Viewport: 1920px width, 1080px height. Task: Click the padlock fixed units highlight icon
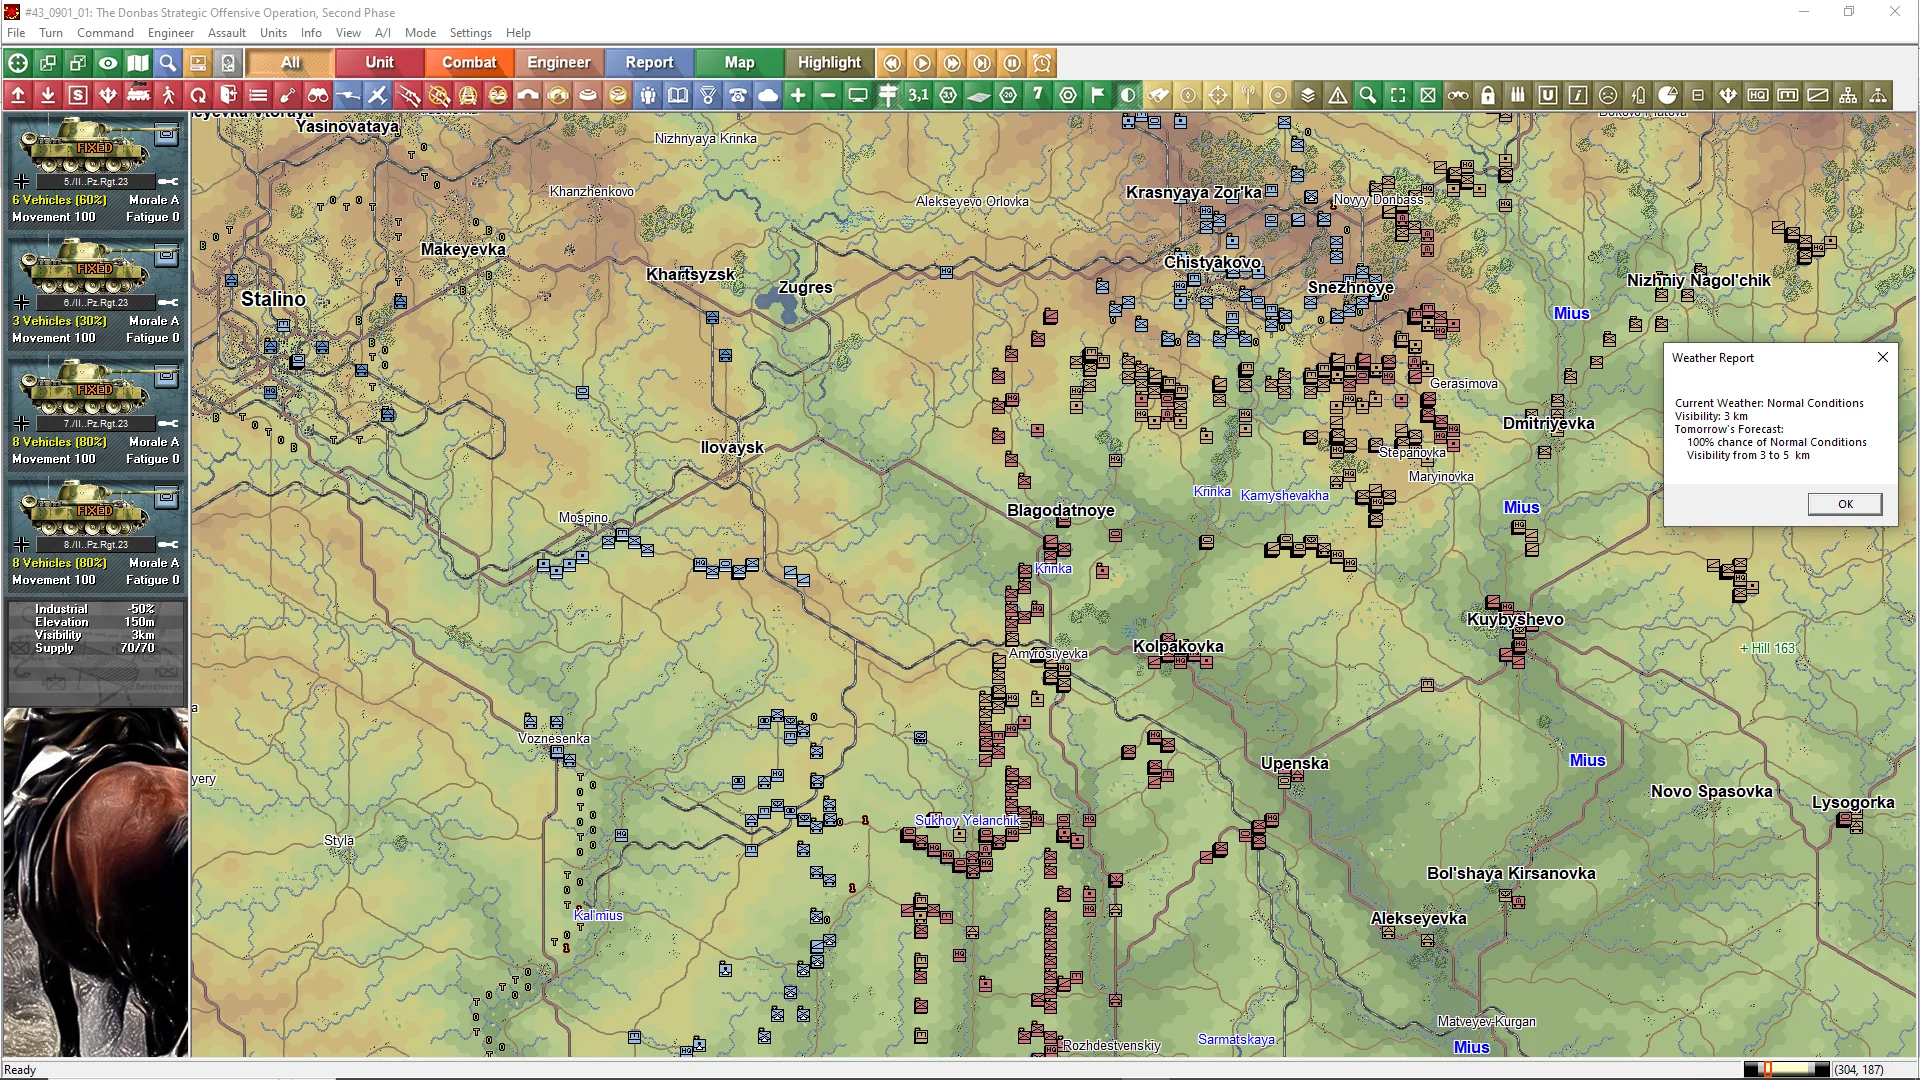pyautogui.click(x=1488, y=96)
